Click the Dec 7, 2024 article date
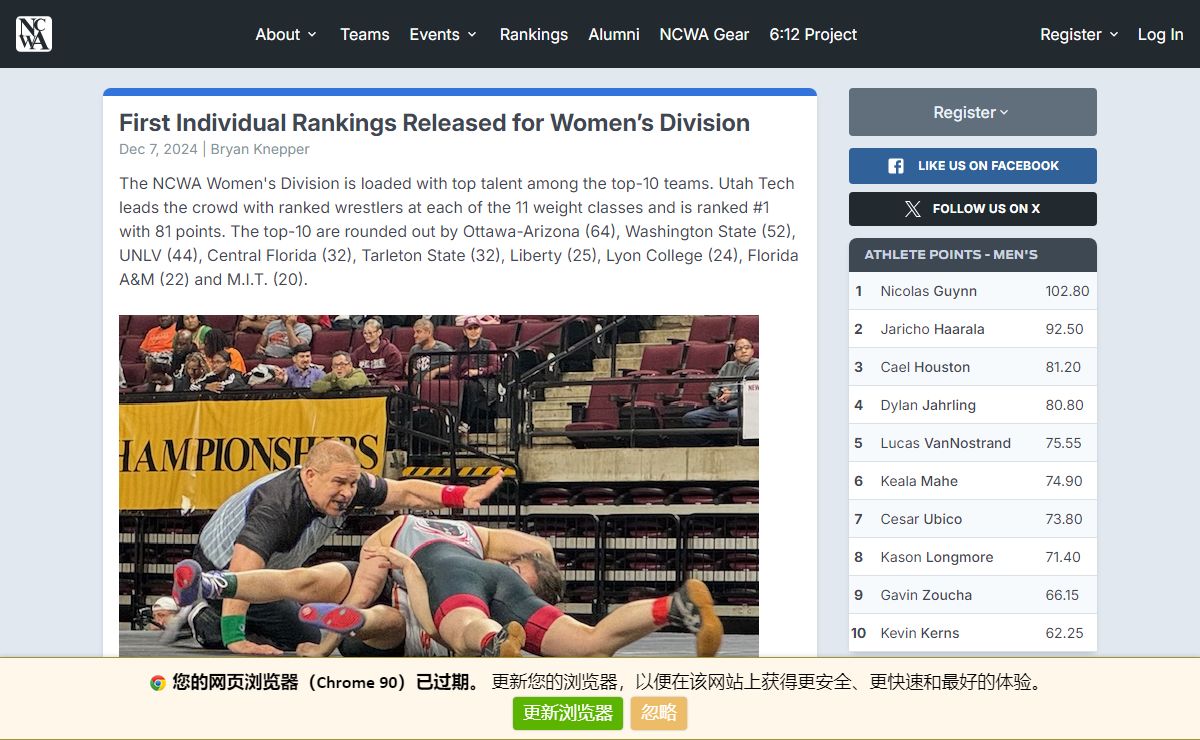1200x740 pixels. pos(158,149)
